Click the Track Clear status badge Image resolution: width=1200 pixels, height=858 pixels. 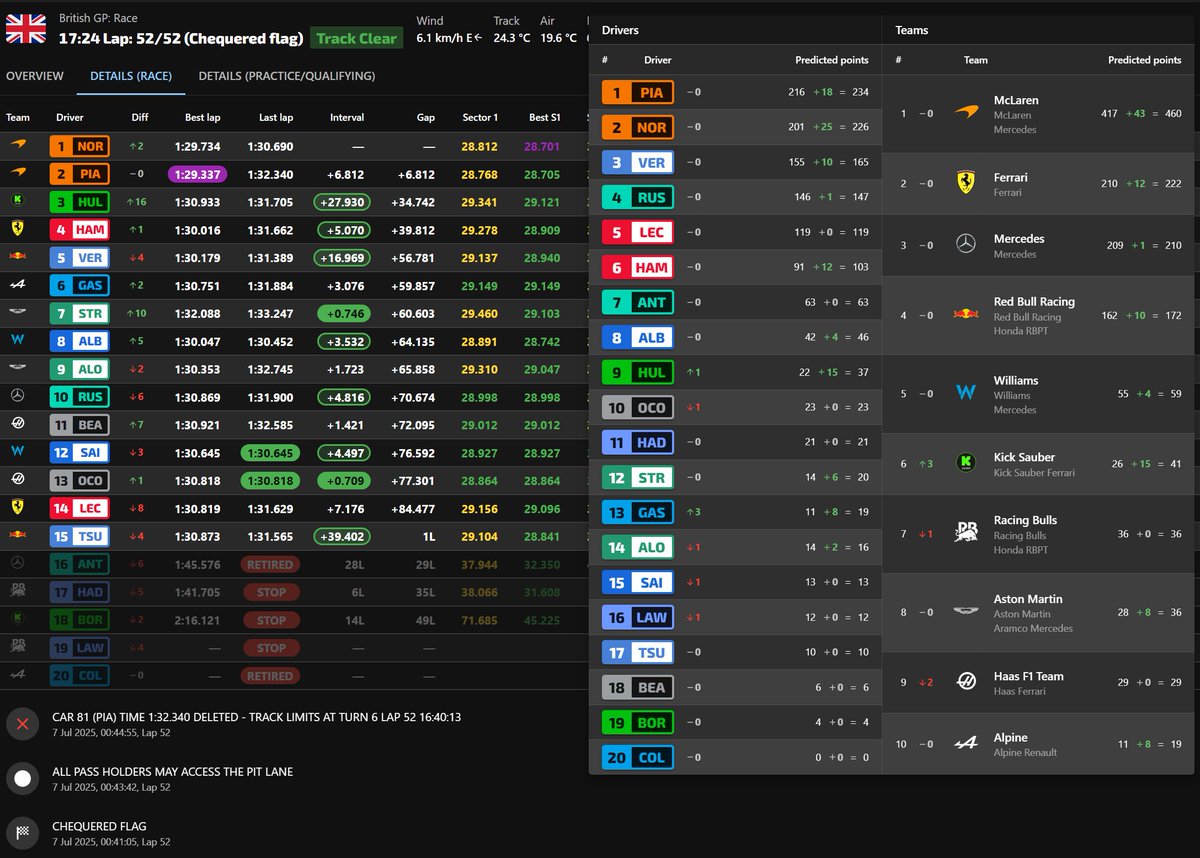(357, 39)
